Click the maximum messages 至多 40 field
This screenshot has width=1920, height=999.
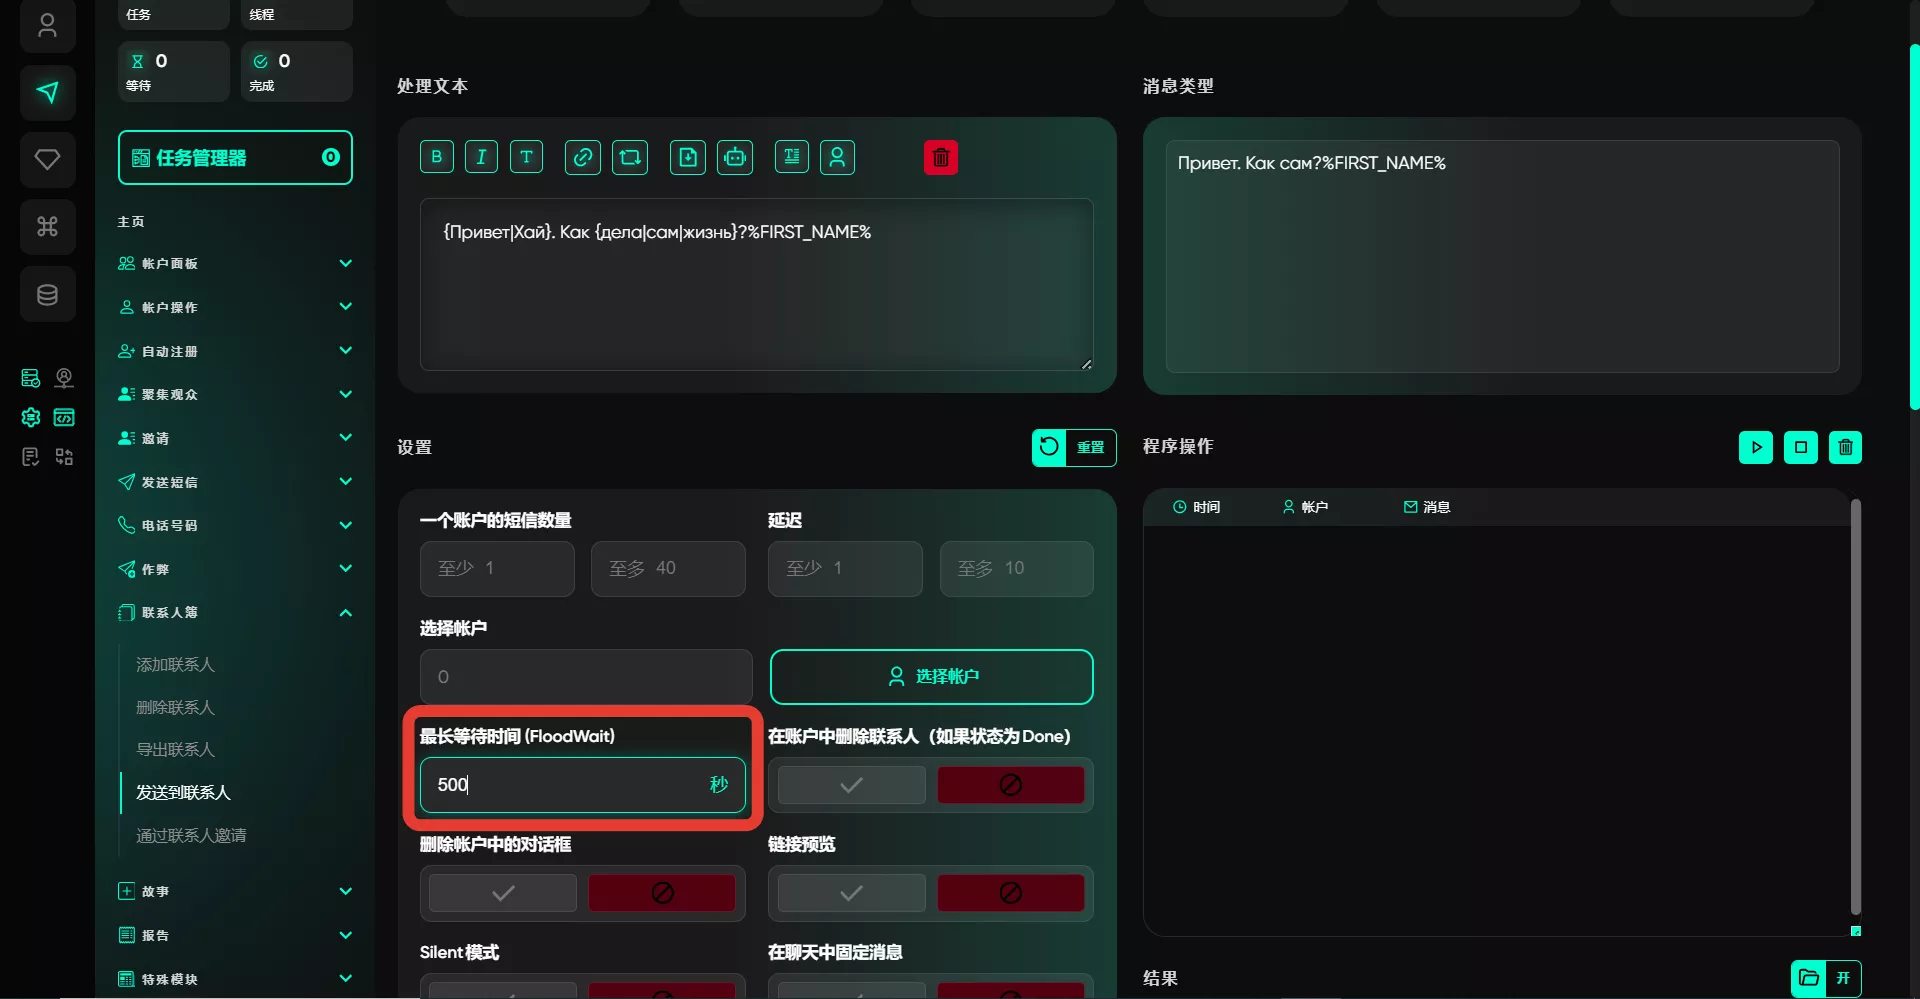pyautogui.click(x=668, y=569)
